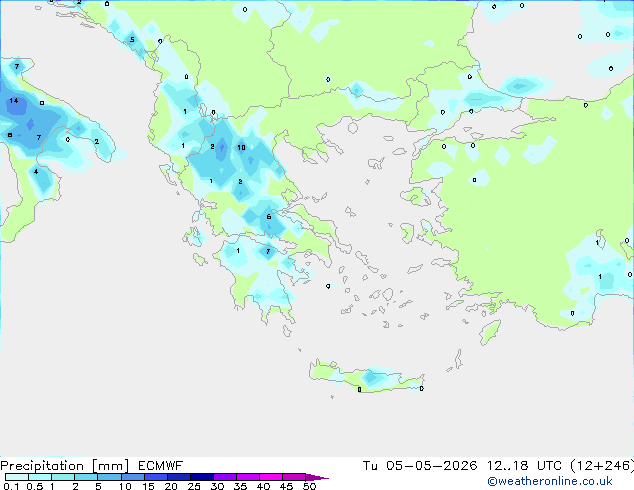The image size is (634, 490).
Task: Click the legend scale label '45'
Action: click(286, 486)
